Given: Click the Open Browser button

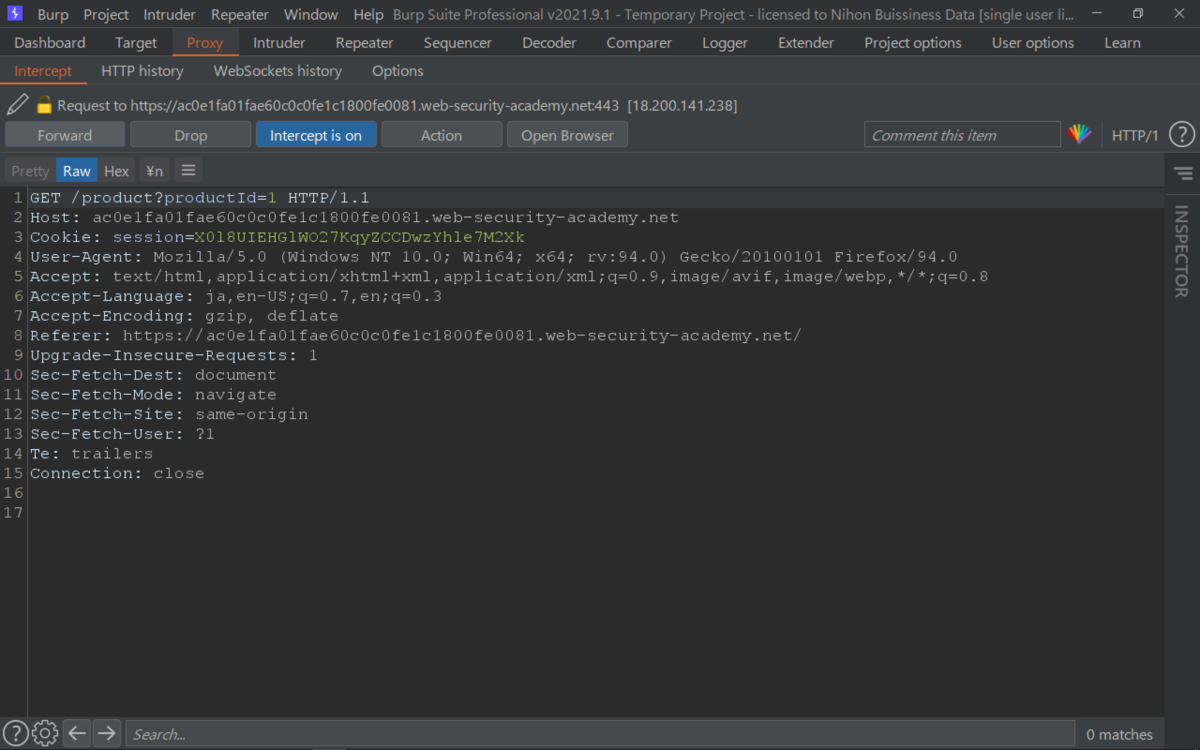Looking at the screenshot, I should click(567, 135).
